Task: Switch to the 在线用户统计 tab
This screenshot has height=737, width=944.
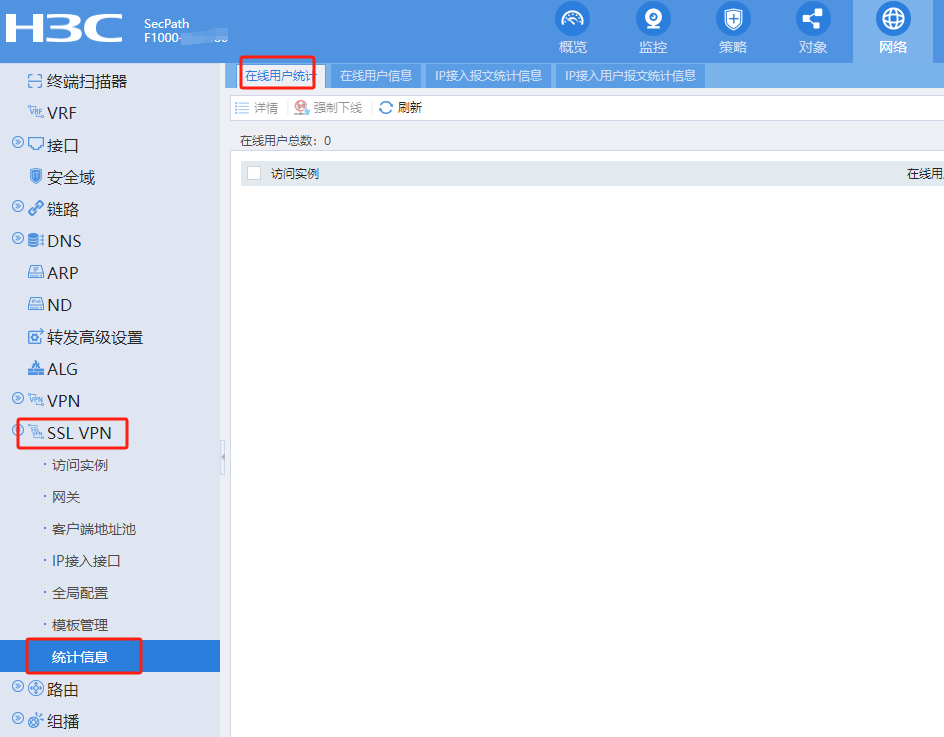Action: pyautogui.click(x=280, y=76)
